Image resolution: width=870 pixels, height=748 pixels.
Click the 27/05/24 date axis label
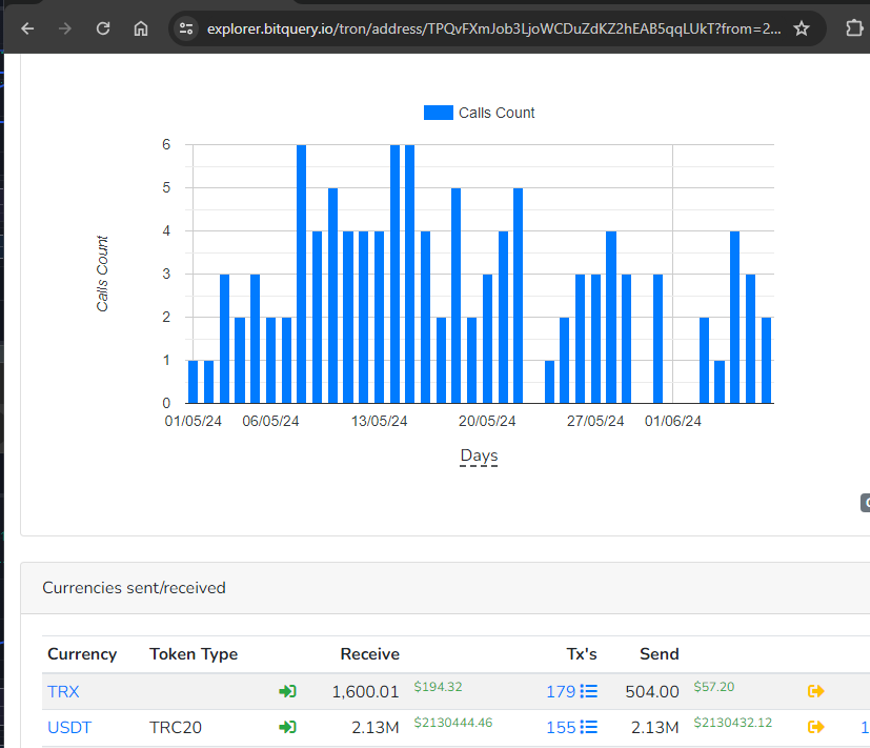(595, 421)
